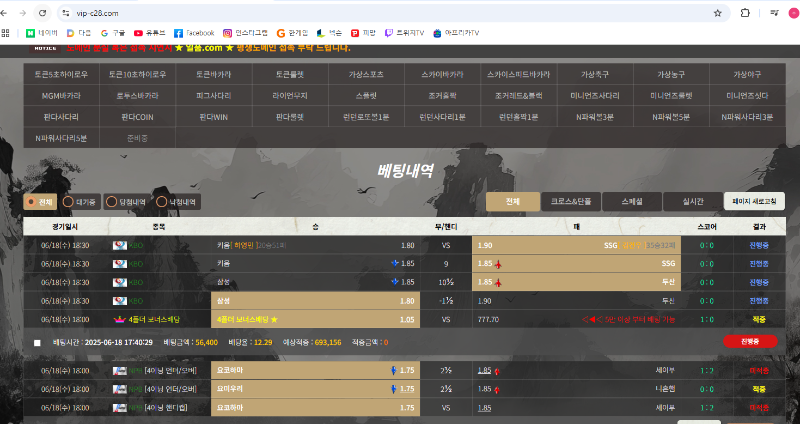The height and width of the screenshot is (424, 800).
Task: Bookmark this page with the star icon
Action: (x=717, y=13)
